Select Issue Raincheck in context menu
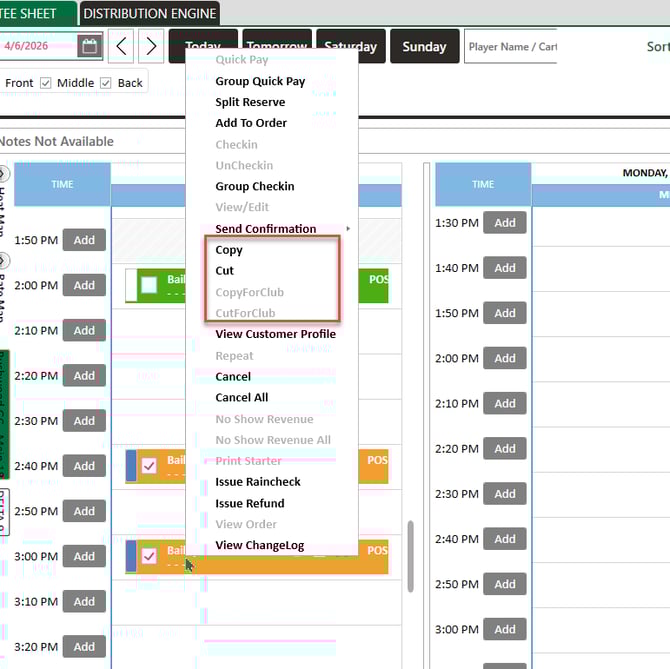 (x=258, y=482)
